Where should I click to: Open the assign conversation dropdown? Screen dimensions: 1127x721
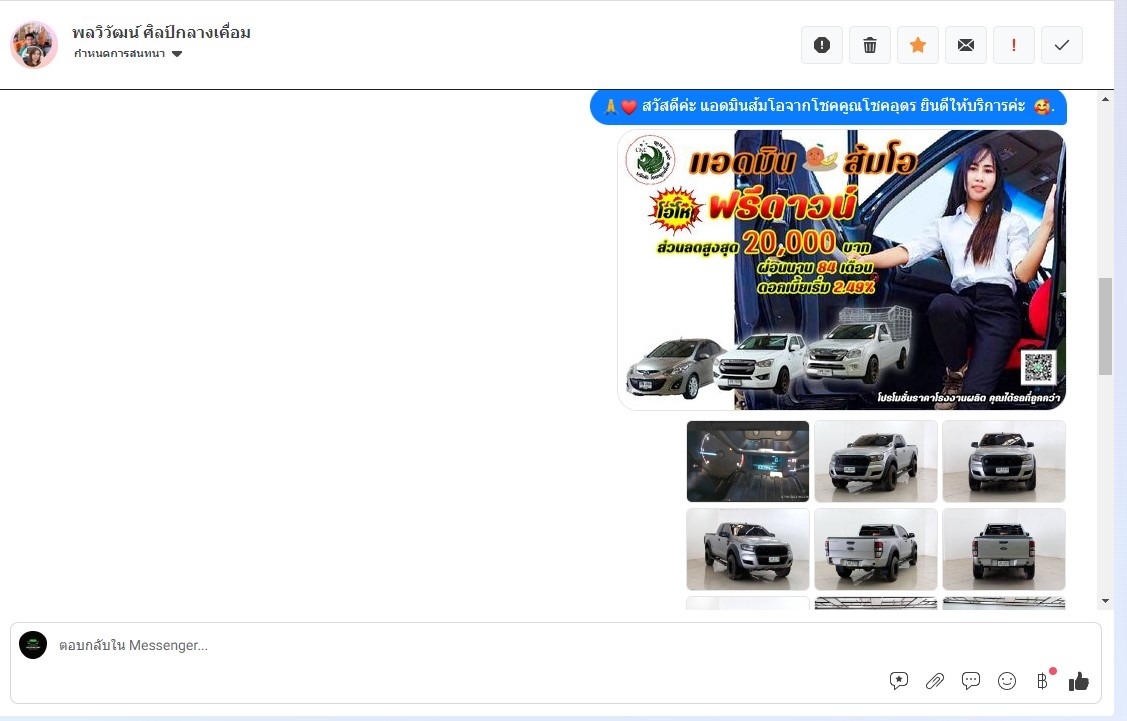coord(128,54)
